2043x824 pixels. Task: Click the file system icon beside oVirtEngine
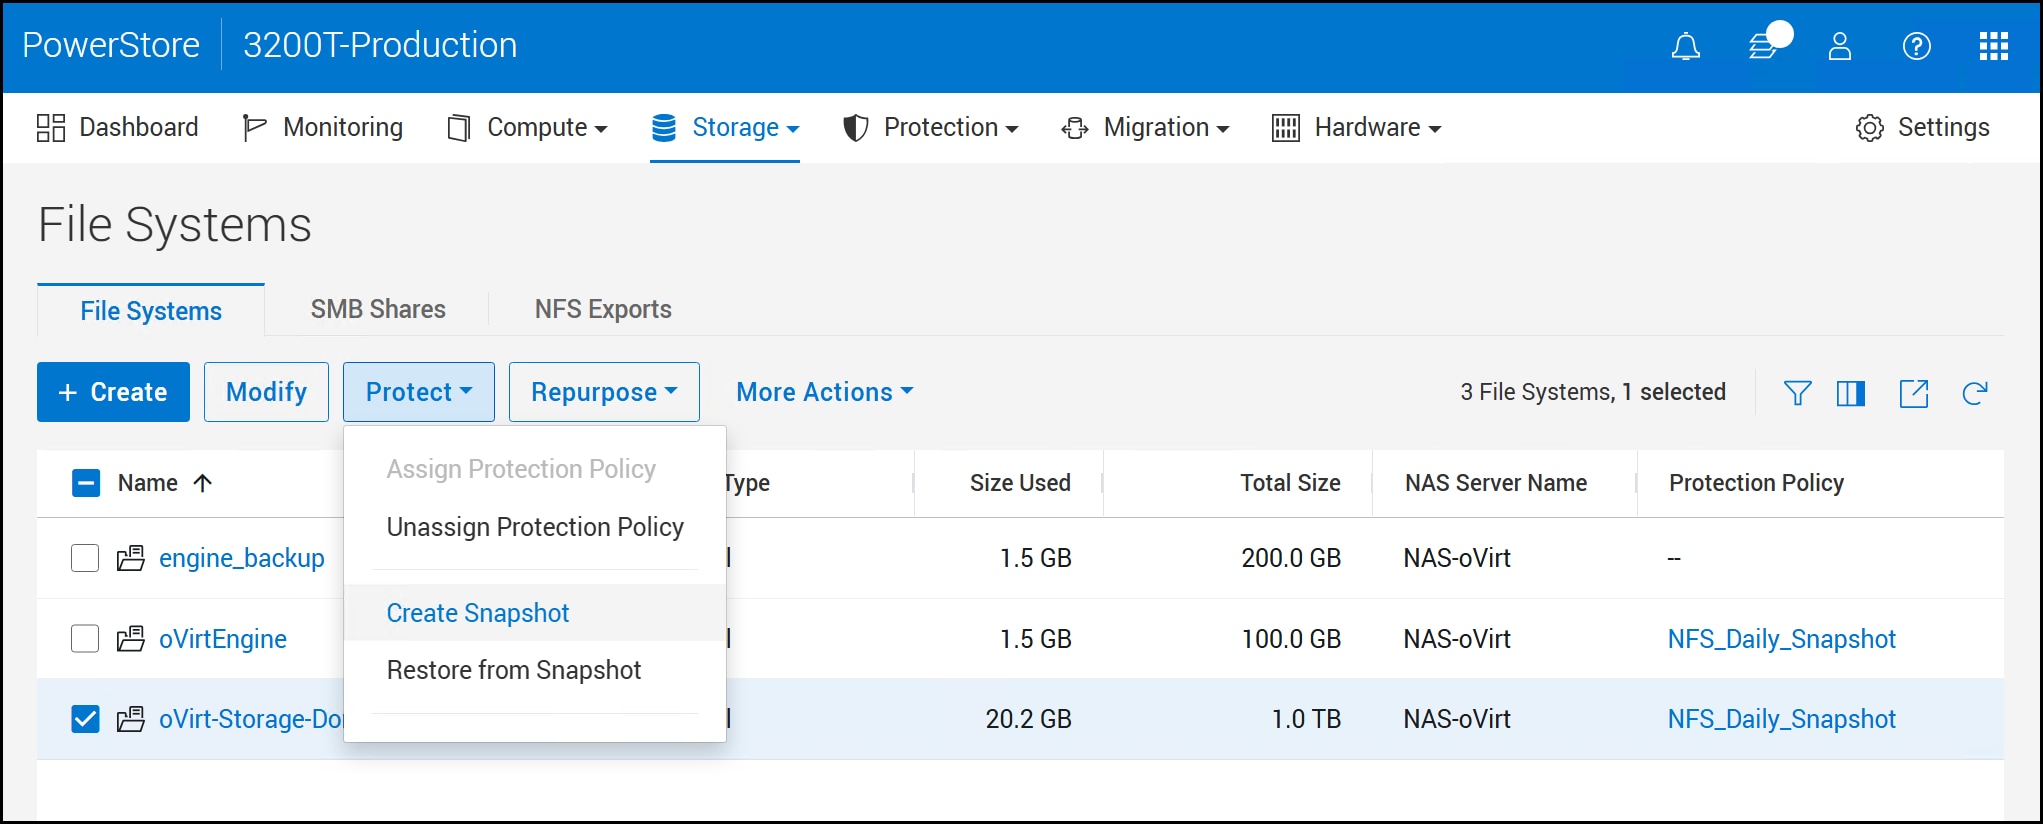tap(131, 639)
